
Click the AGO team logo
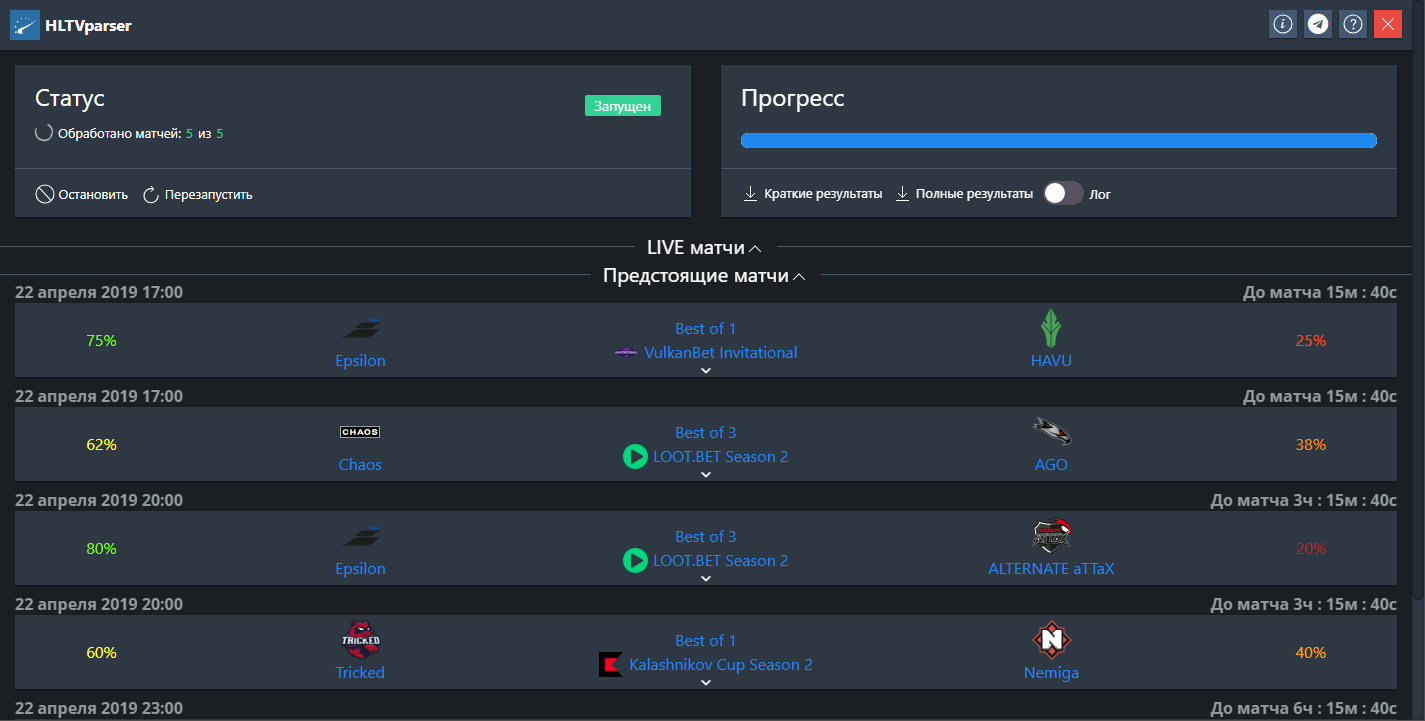[x=1051, y=431]
